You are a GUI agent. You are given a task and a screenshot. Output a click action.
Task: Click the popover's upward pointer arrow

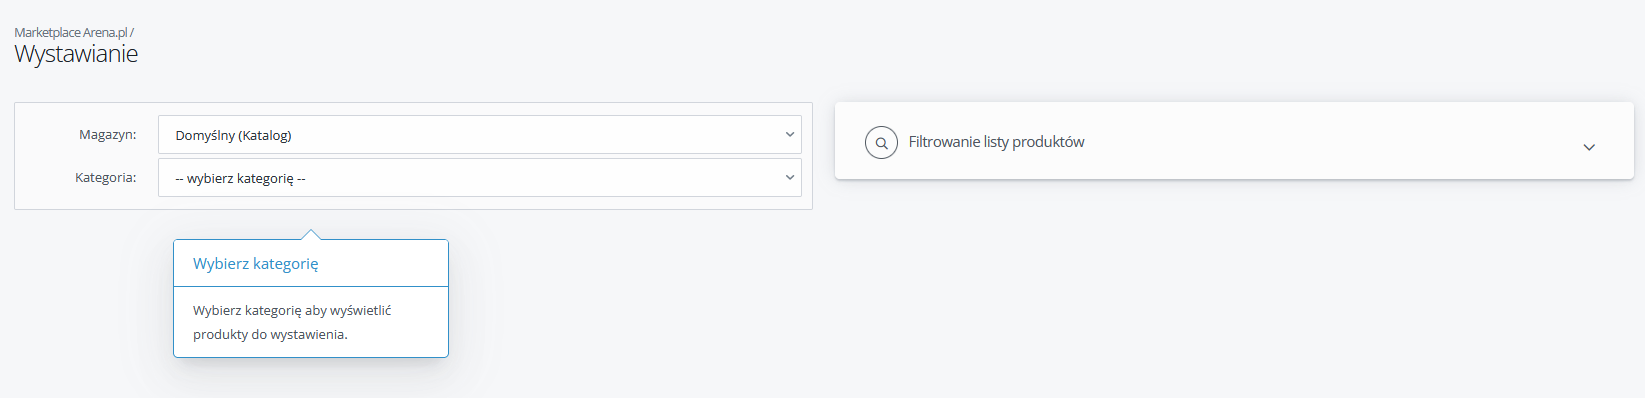click(x=311, y=234)
